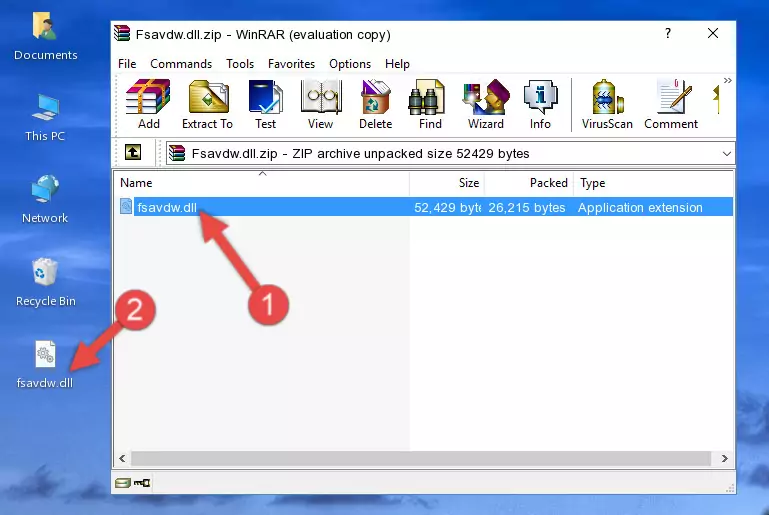Select the Recycle Bin desktop icon

(x=45, y=283)
